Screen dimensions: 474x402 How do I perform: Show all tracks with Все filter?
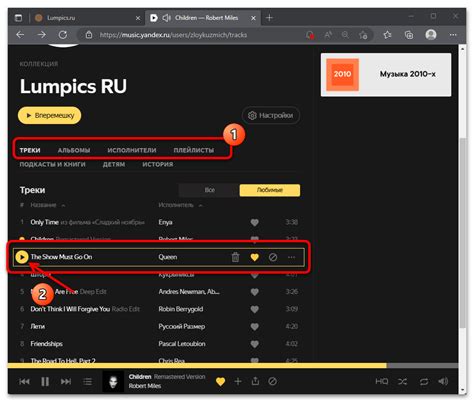click(x=209, y=190)
